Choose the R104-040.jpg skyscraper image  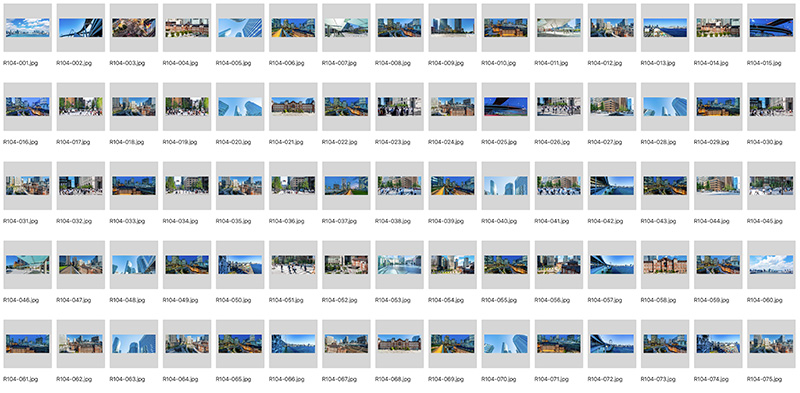click(x=506, y=186)
